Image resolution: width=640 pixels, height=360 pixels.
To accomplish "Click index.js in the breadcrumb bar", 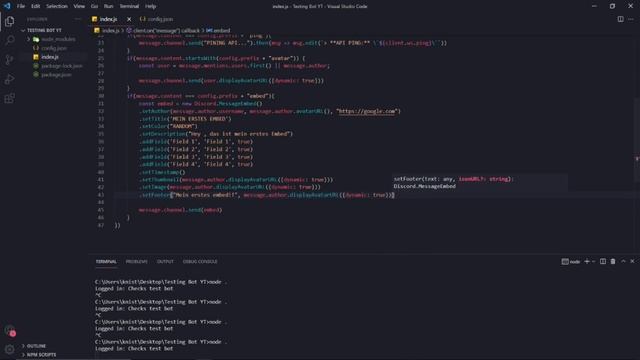I will [x=107, y=31].
